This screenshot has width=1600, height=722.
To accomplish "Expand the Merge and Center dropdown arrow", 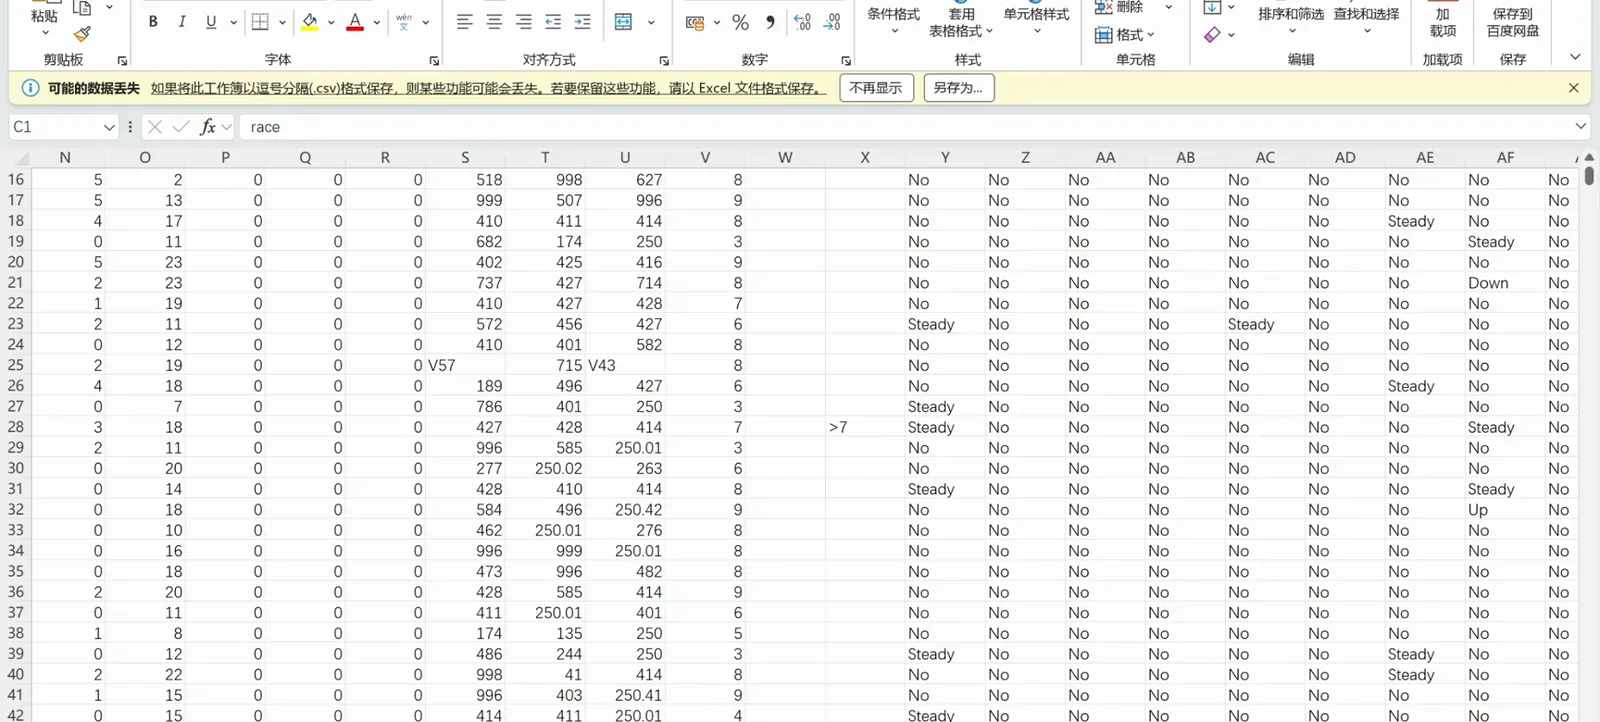I will point(651,22).
